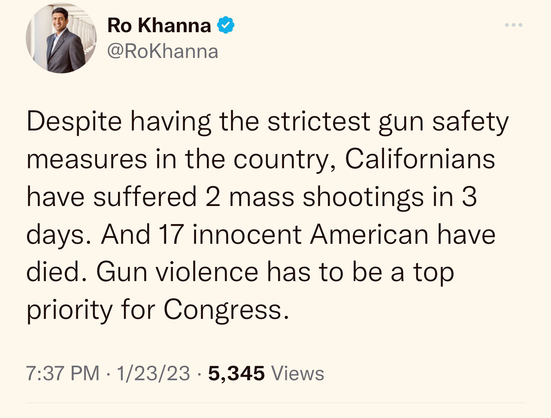Click the "Views" label text
551x418 pixels.
point(298,373)
